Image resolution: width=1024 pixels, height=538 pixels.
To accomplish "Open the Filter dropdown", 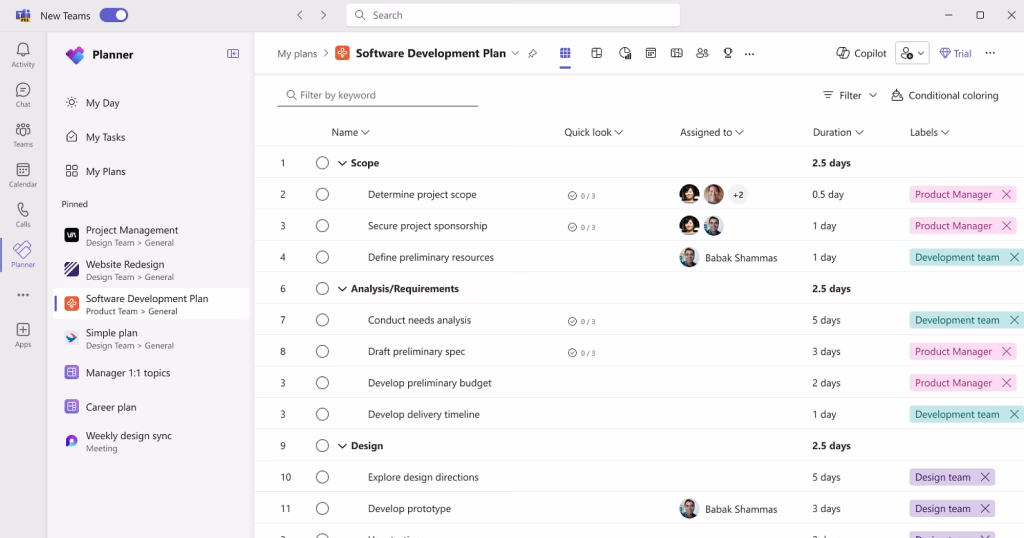I will [x=849, y=95].
